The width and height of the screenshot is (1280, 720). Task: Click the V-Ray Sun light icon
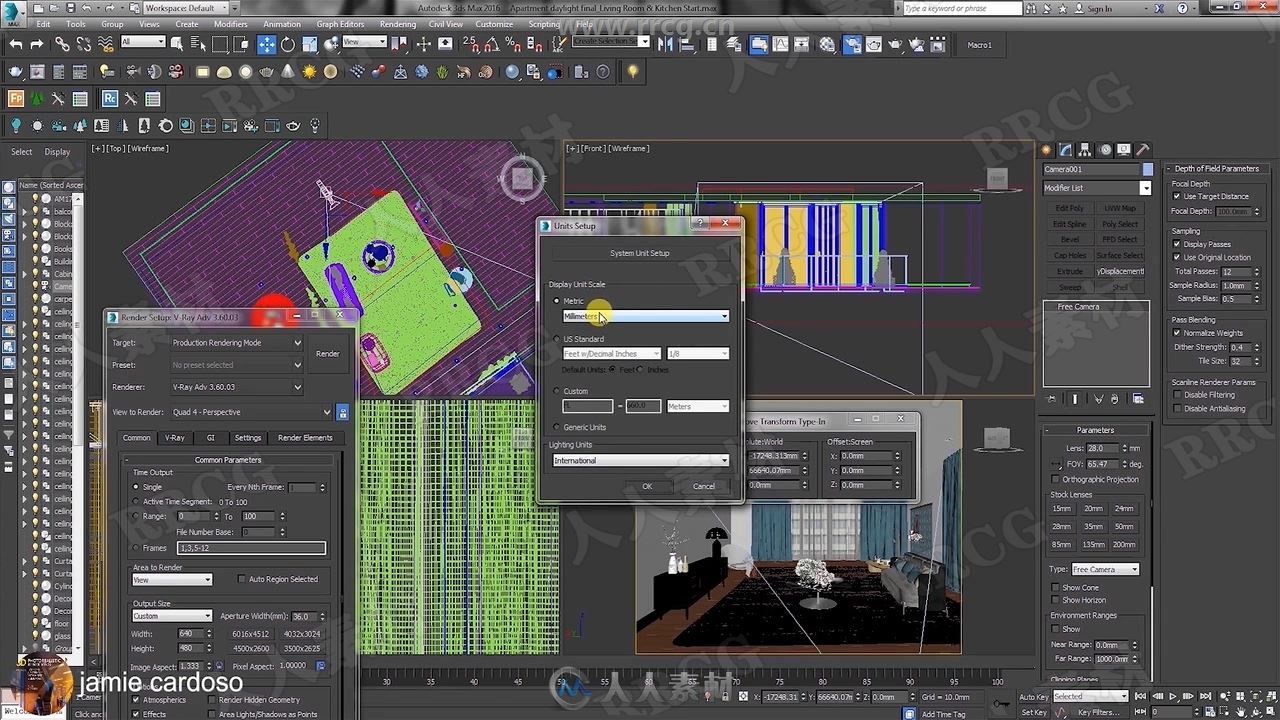tap(309, 72)
